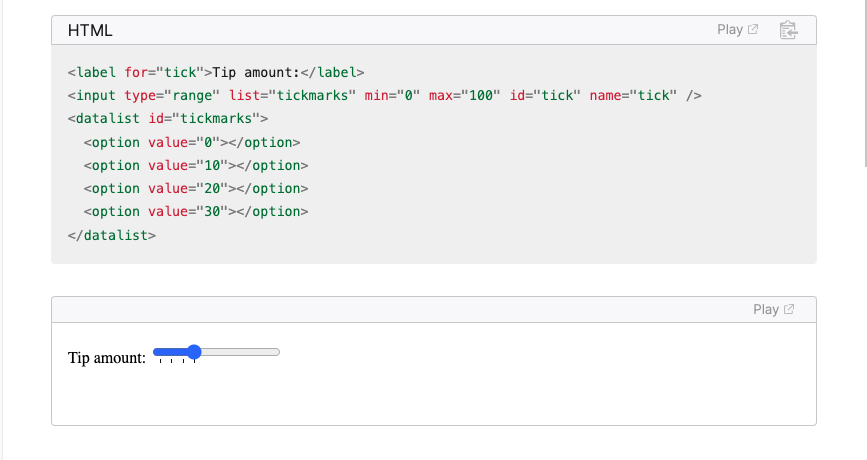Click the page's vertical scrollbar
This screenshot has width=867, height=460.
pos(865,83)
